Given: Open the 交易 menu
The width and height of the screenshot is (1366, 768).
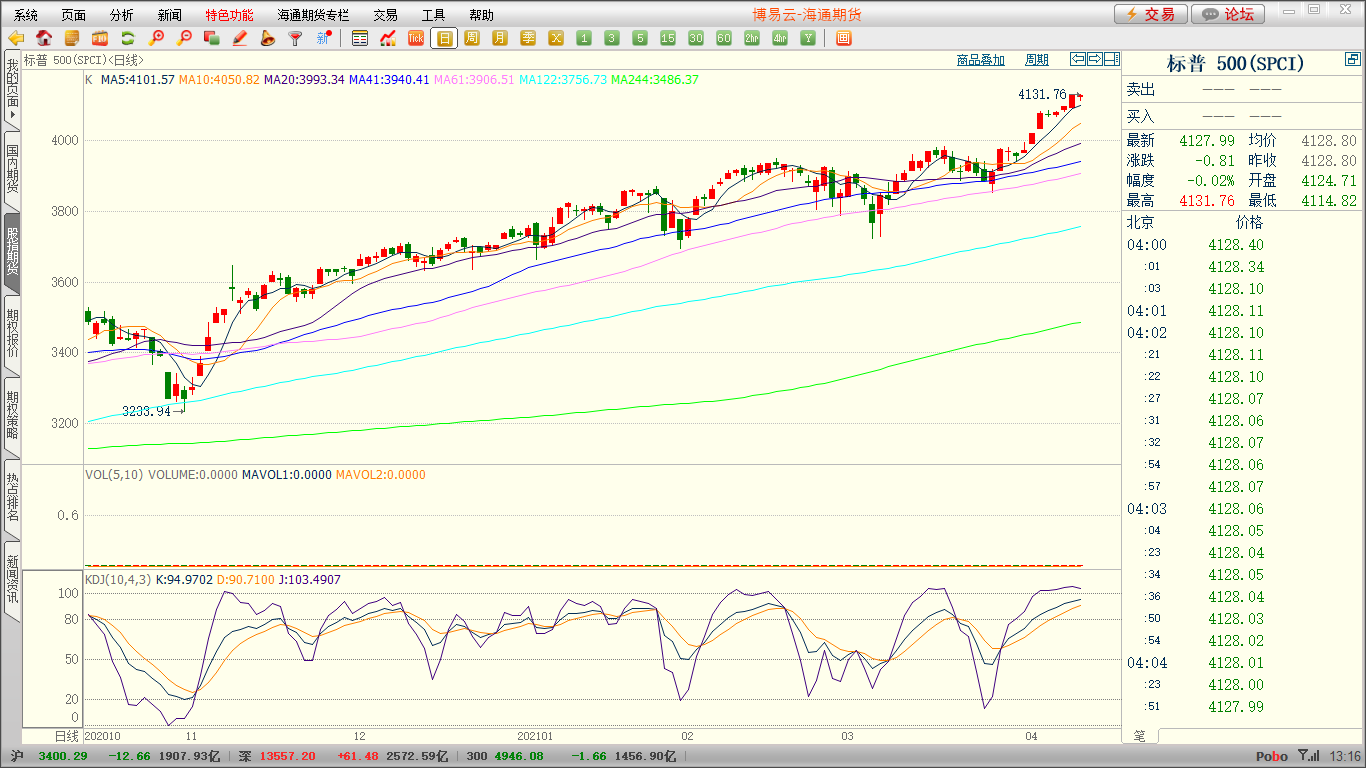Looking at the screenshot, I should coord(386,15).
